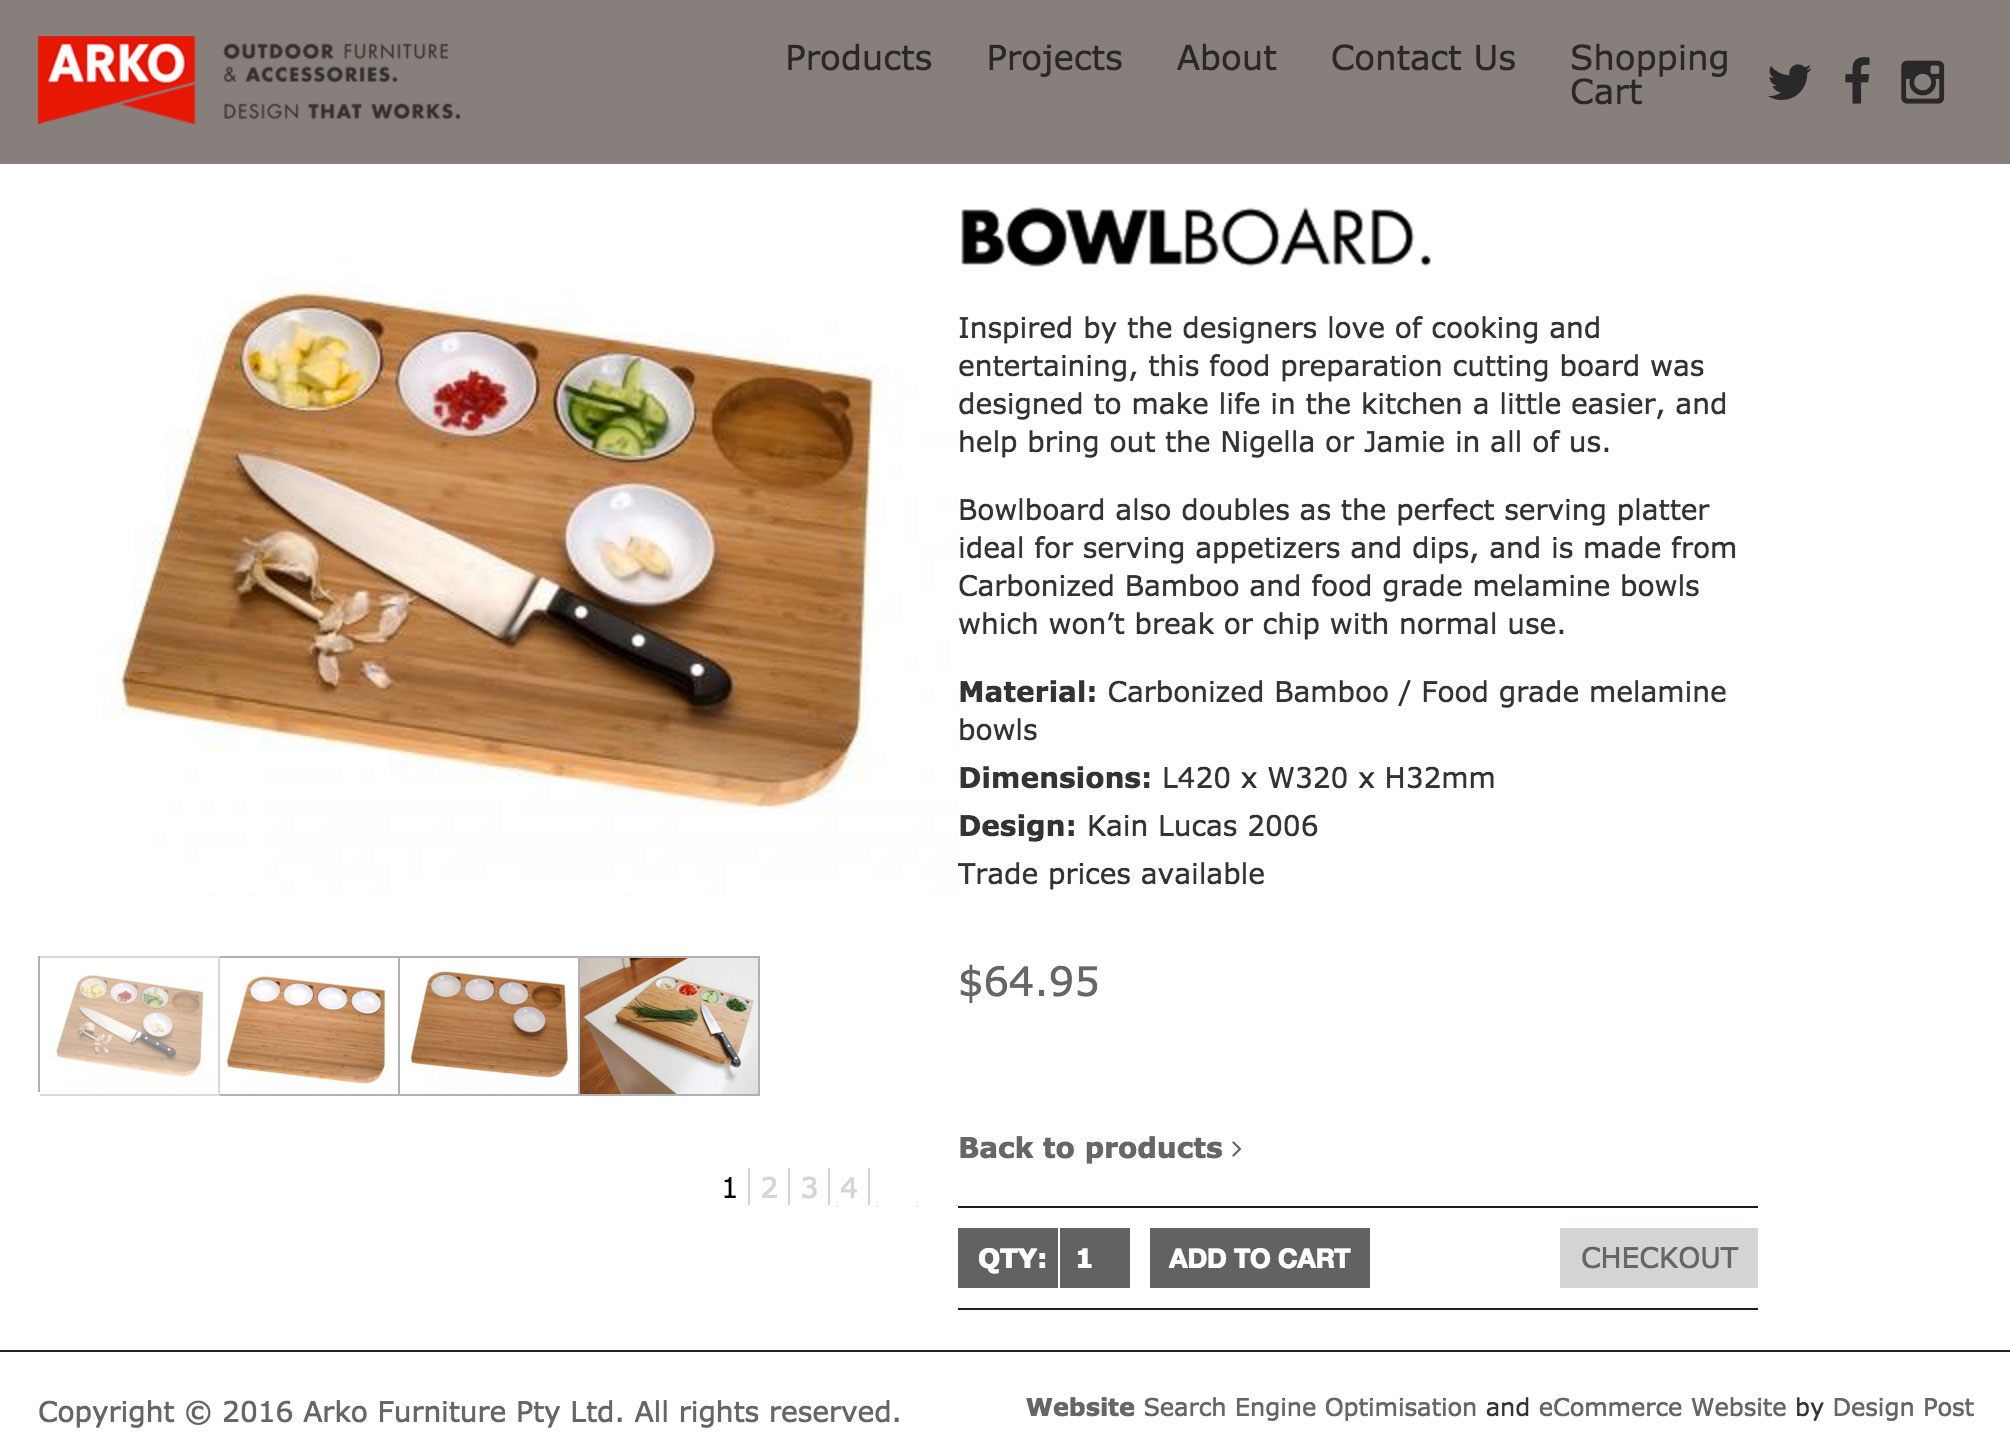Screen dimensions: 2010x1438
Task: Select the thumbnail showing four white bowls
Action: [x=309, y=1026]
